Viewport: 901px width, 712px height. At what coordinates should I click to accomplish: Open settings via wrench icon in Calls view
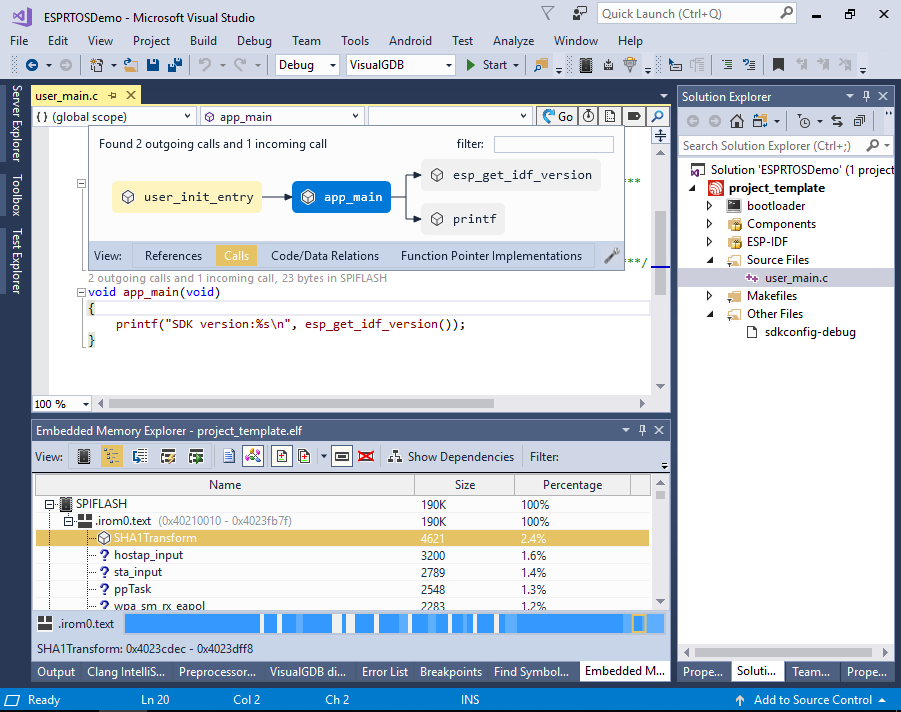click(611, 256)
